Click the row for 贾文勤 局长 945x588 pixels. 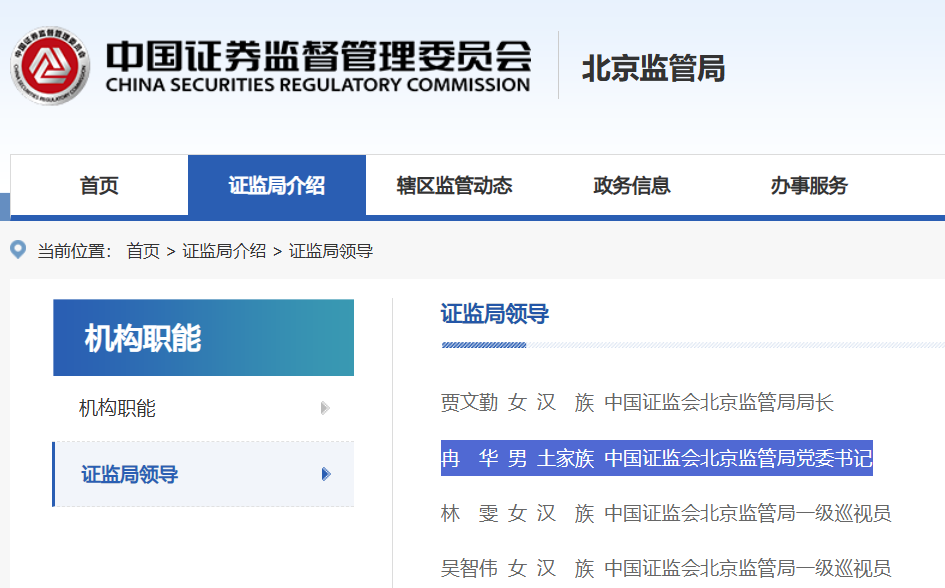[637, 402]
